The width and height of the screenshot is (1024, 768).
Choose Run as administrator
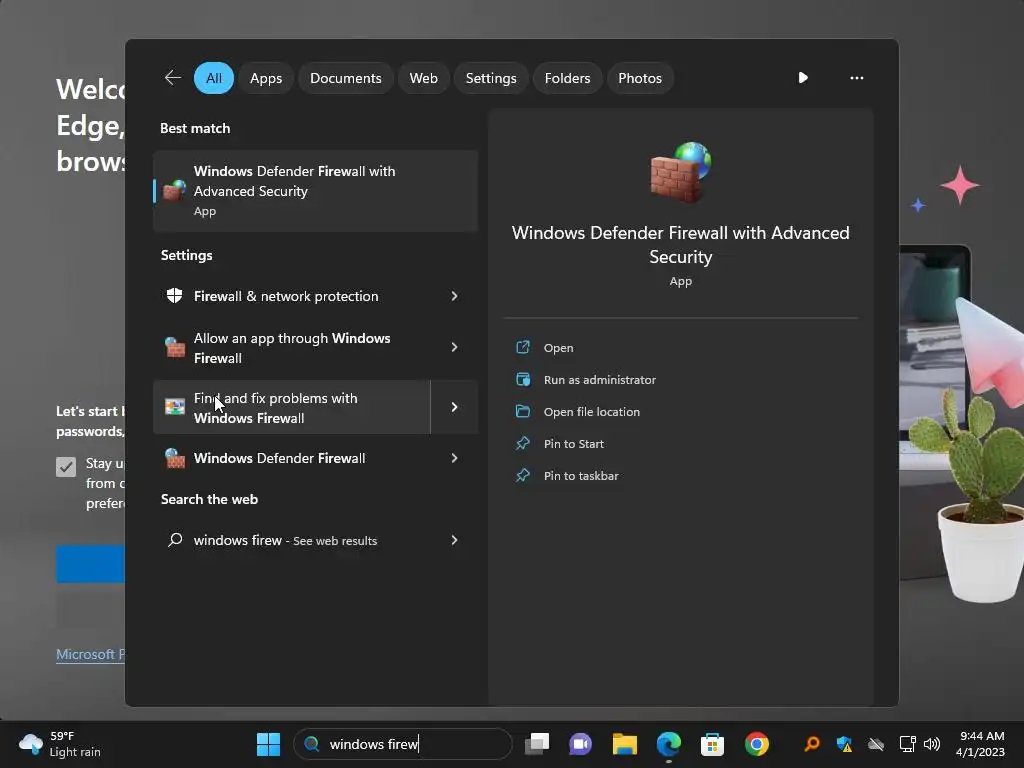(x=600, y=380)
